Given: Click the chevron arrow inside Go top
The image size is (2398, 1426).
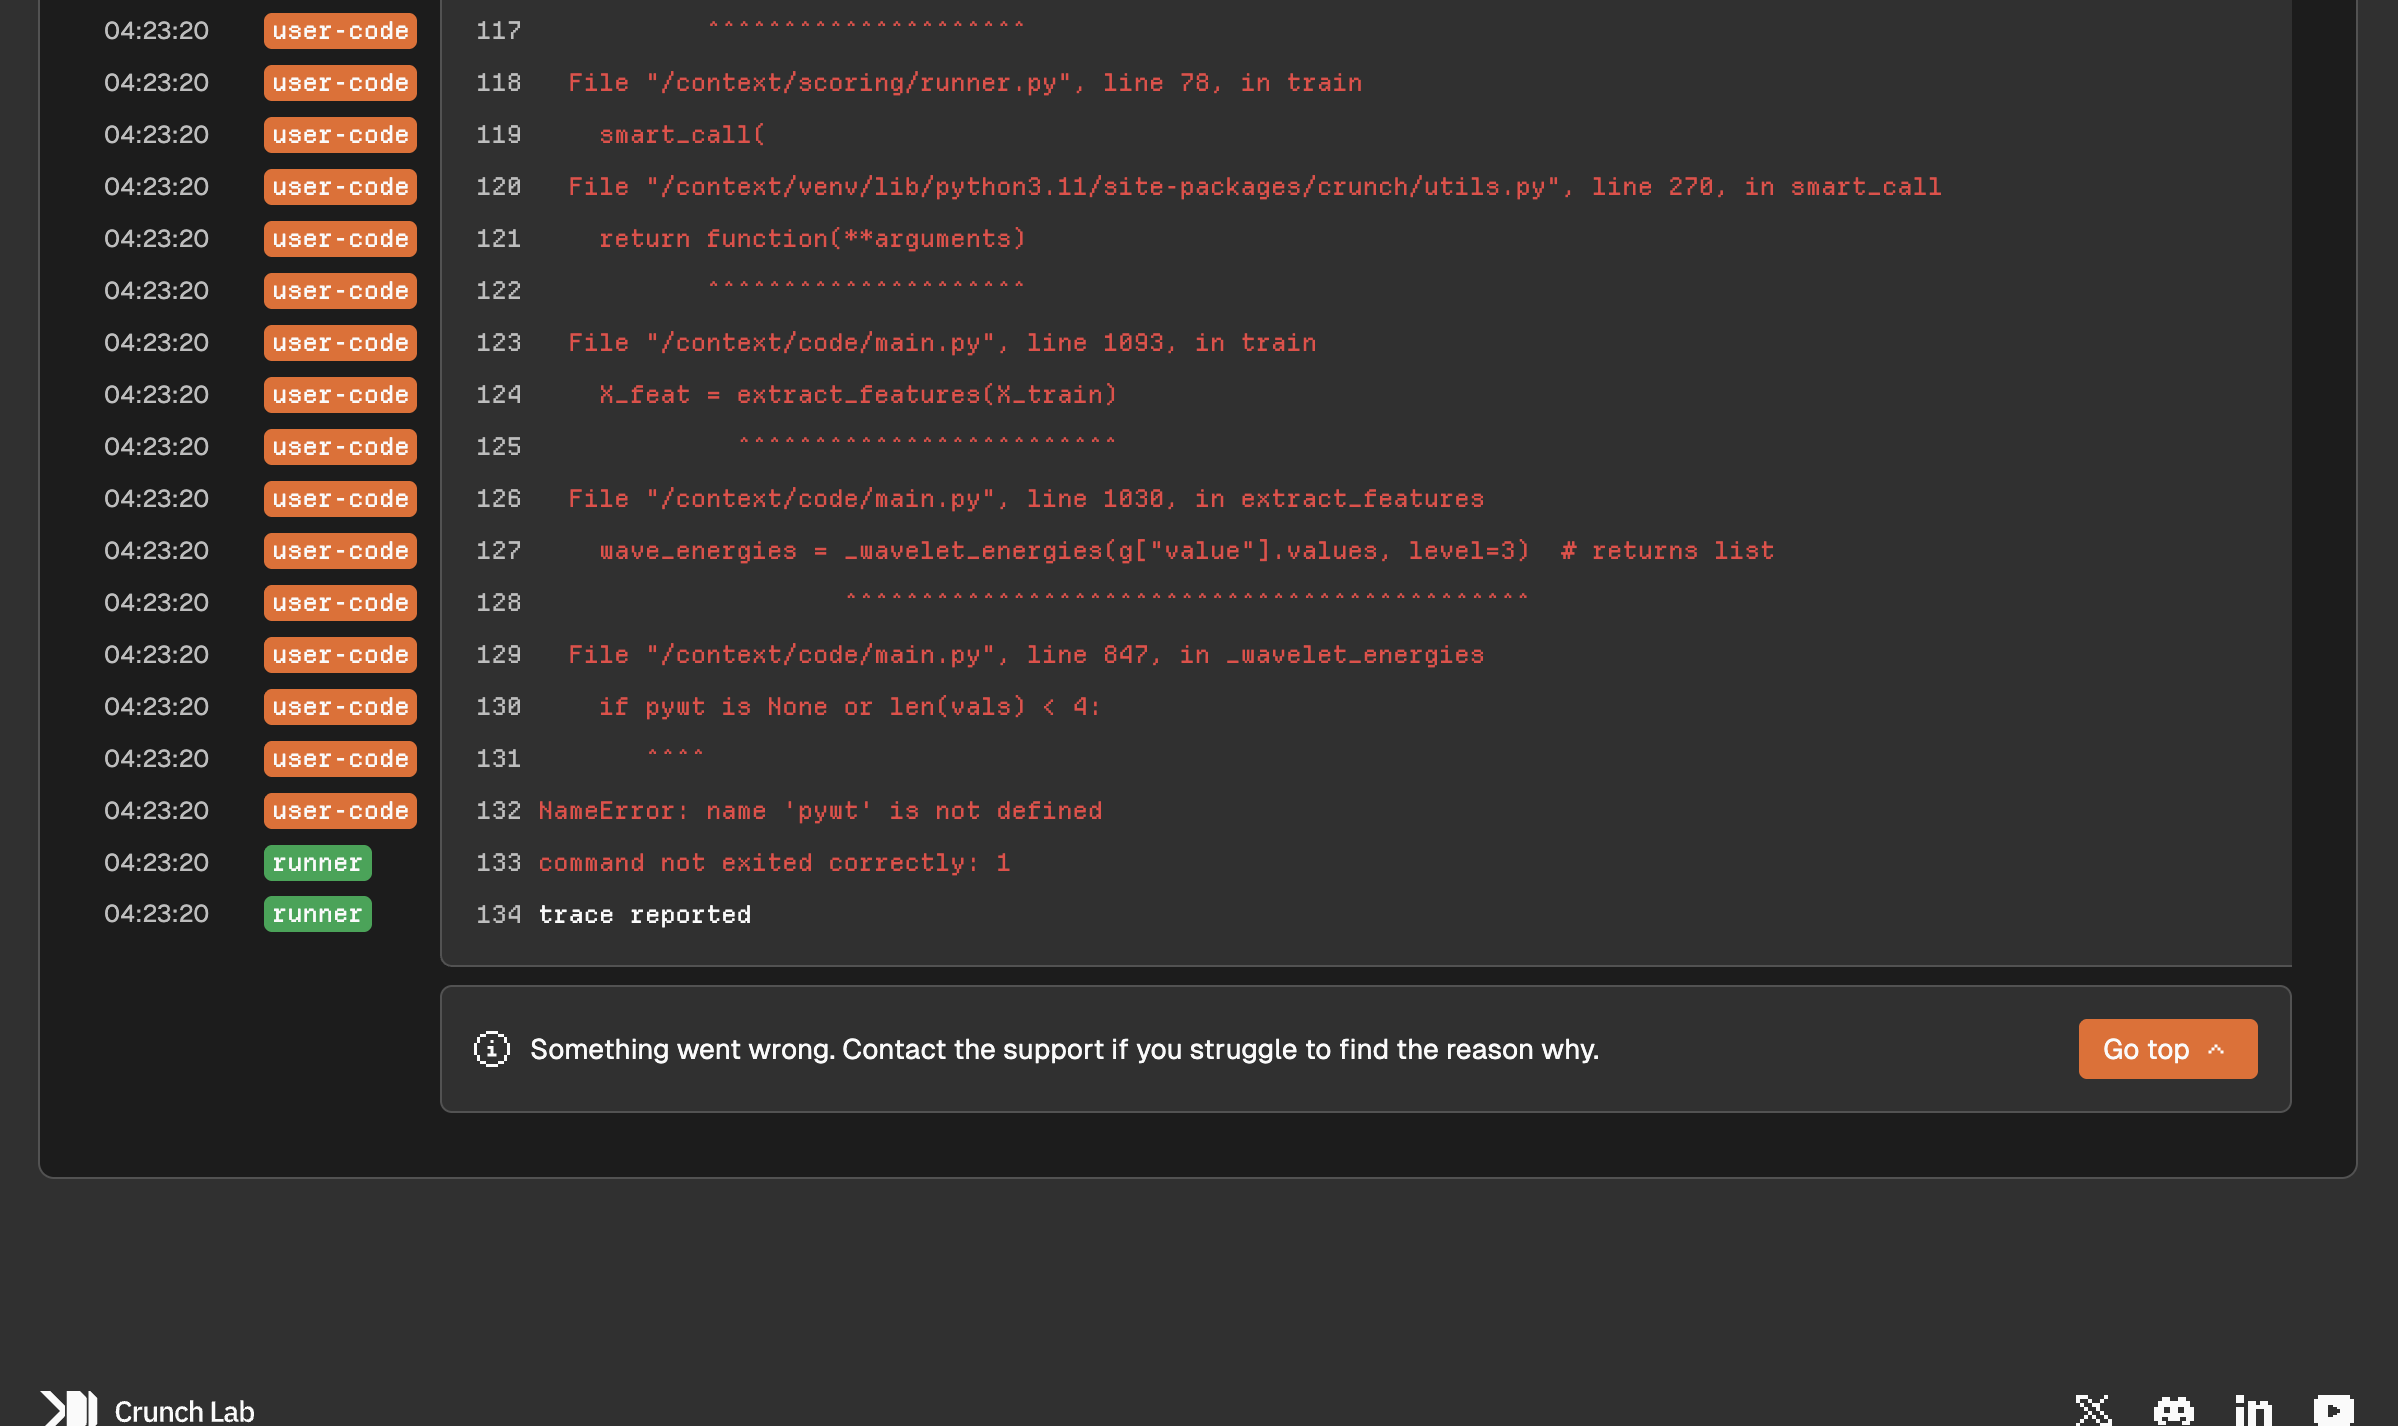Looking at the screenshot, I should 2216,1049.
